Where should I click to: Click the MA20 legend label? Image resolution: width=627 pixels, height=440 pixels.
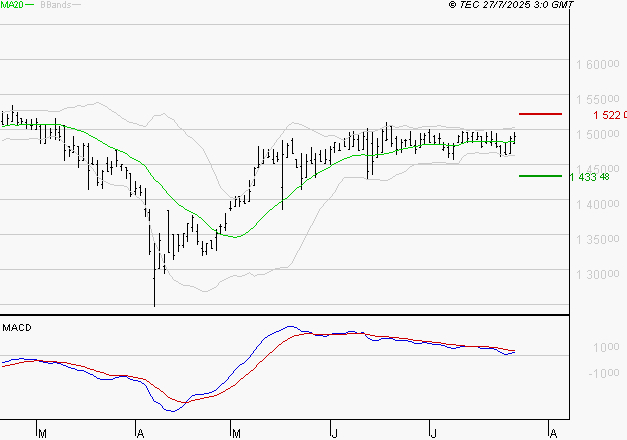point(14,5)
